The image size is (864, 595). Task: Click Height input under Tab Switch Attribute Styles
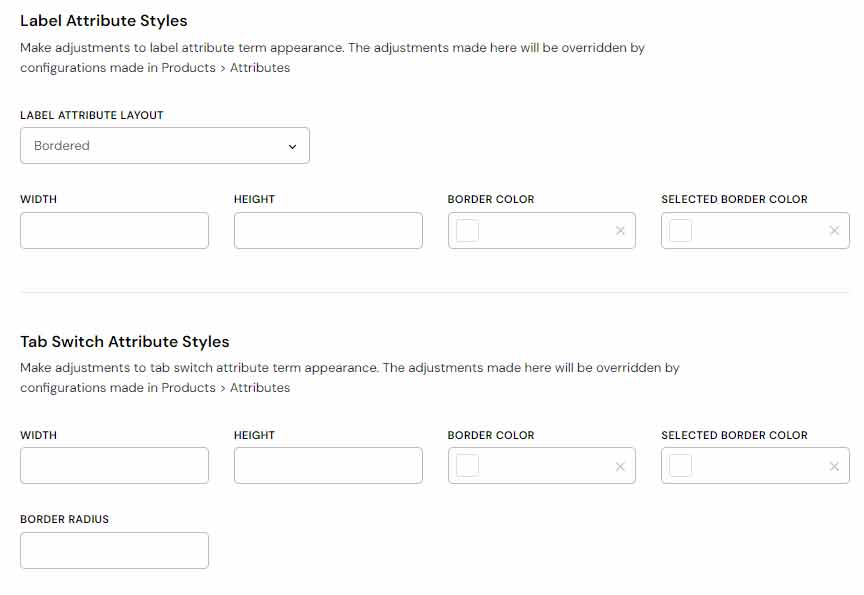click(328, 466)
